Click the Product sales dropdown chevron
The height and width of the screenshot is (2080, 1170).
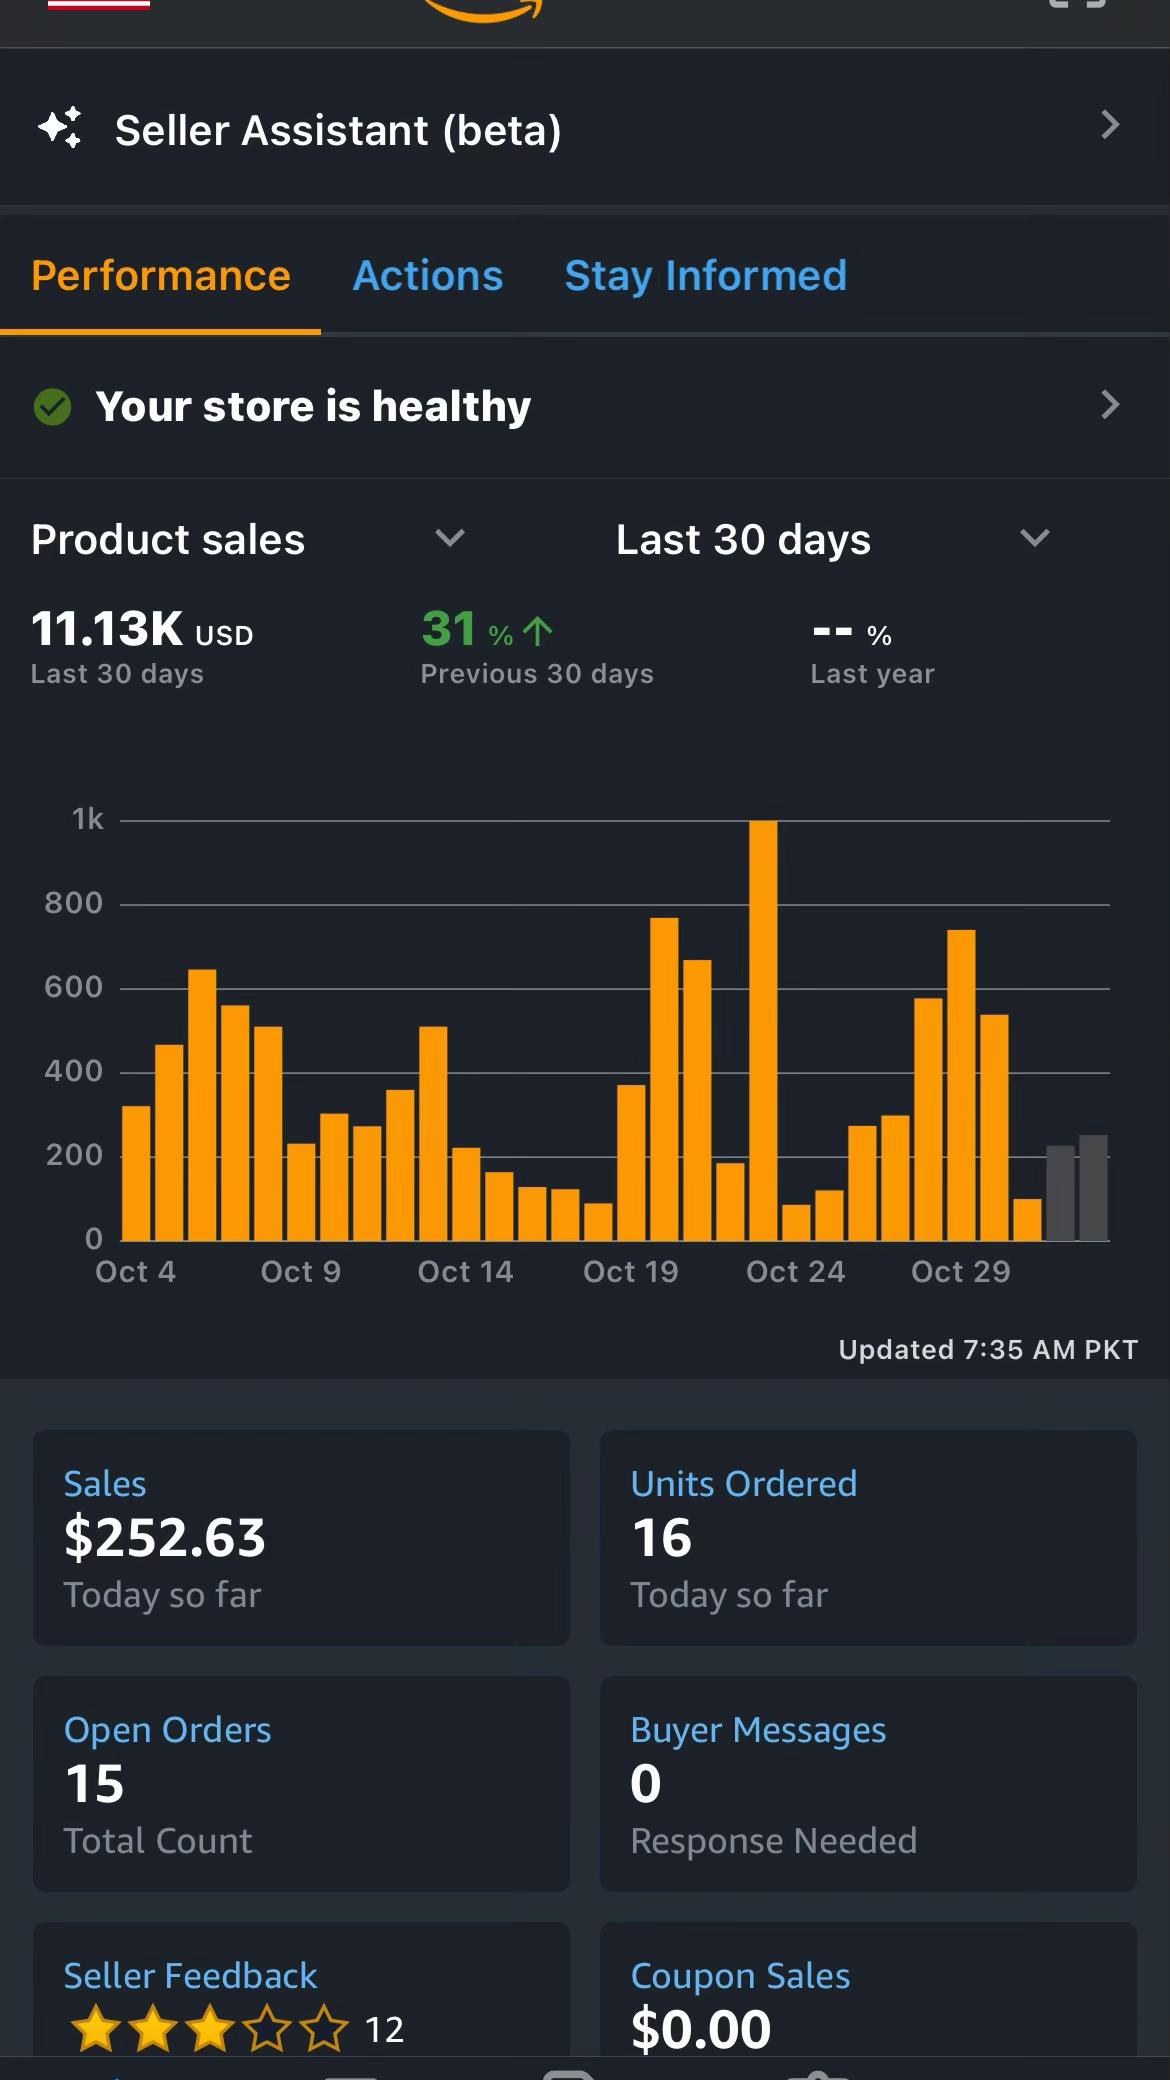pyautogui.click(x=450, y=538)
